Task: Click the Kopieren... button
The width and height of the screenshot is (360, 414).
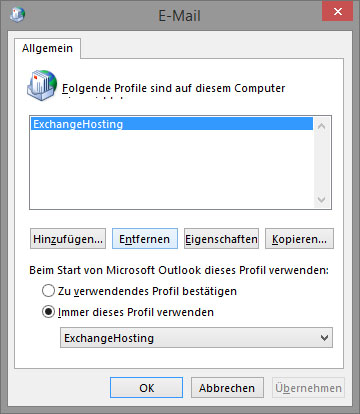Action: coord(299,239)
